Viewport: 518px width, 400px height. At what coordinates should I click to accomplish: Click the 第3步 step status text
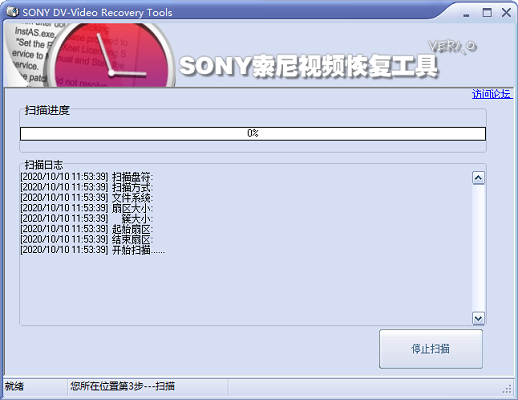(x=122, y=386)
